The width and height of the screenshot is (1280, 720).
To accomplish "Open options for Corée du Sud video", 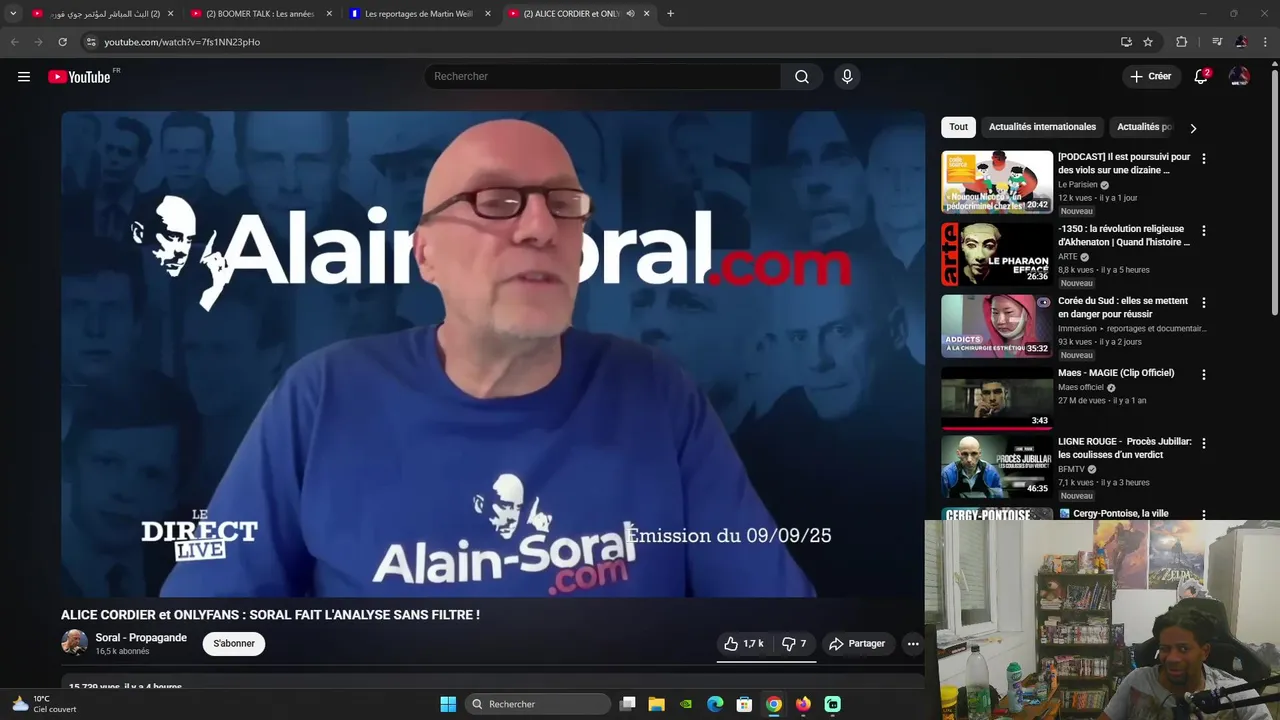I will pos(1204,303).
